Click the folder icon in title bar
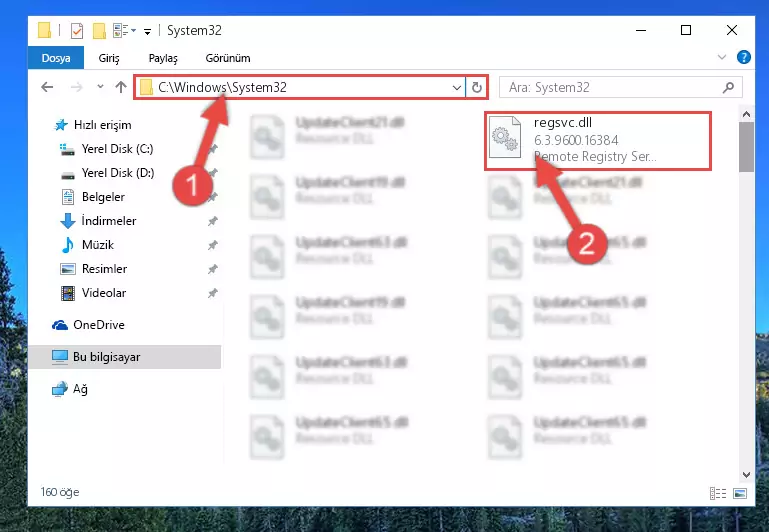Image resolution: width=769 pixels, height=532 pixels. click(45, 30)
